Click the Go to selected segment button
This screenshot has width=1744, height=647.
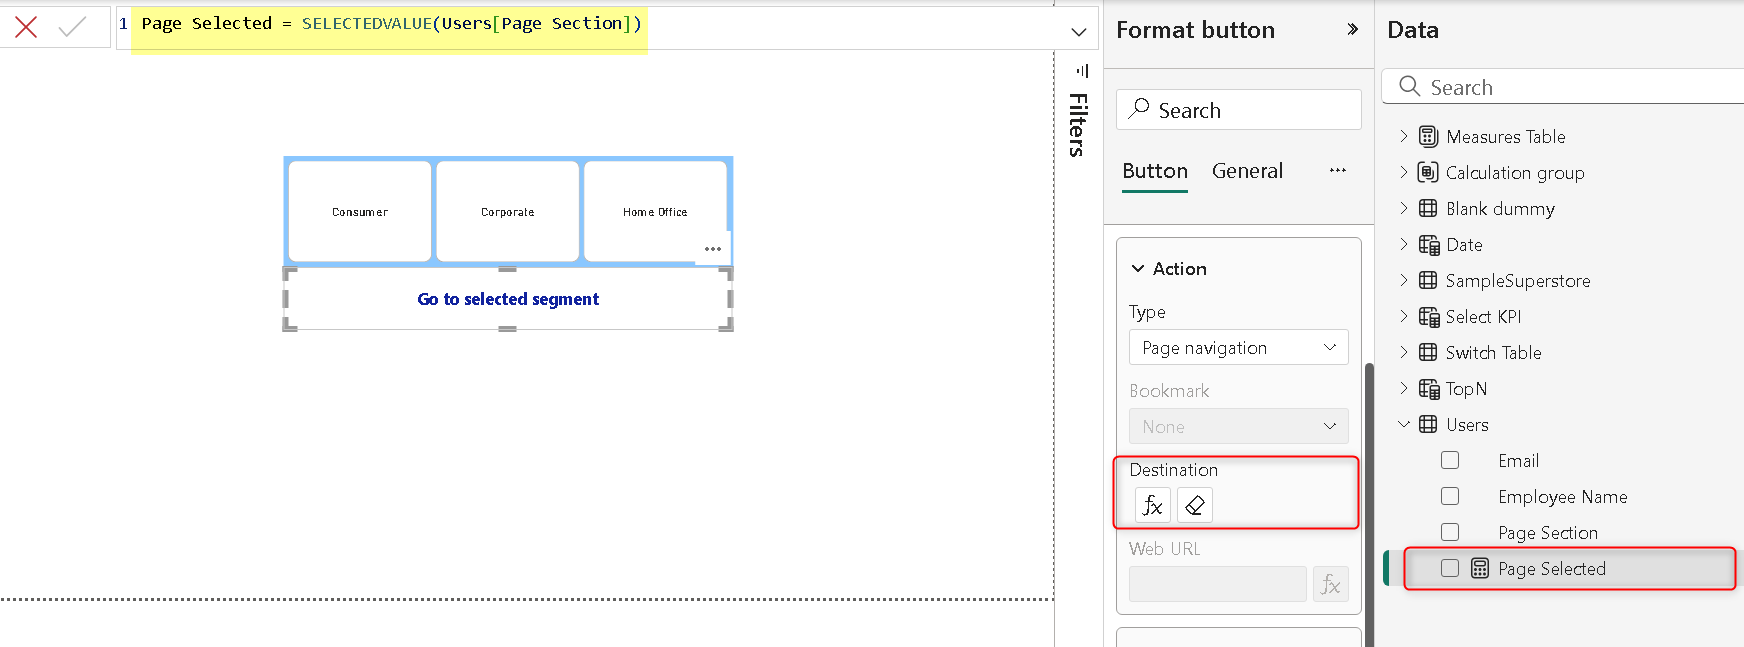tap(508, 299)
